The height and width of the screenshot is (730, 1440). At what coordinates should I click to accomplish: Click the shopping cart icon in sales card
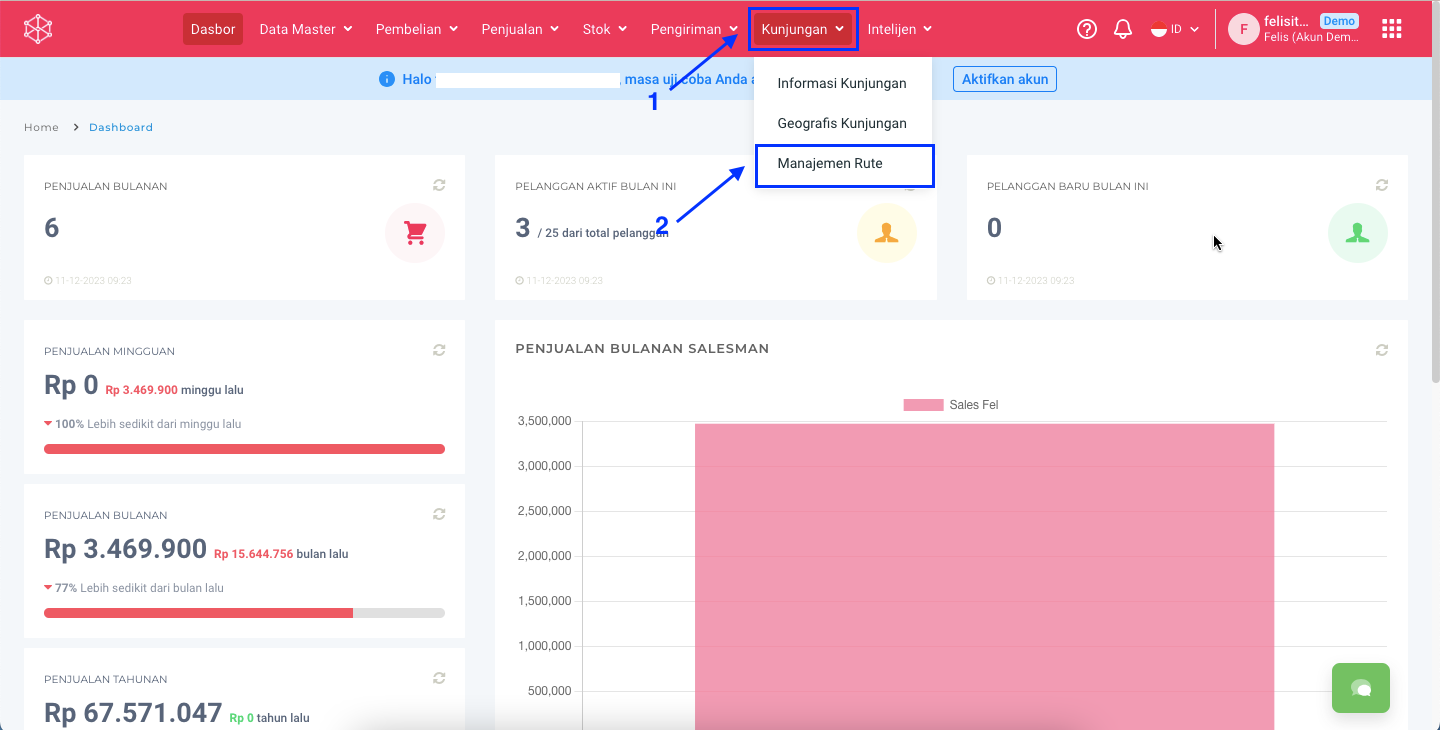coord(415,233)
